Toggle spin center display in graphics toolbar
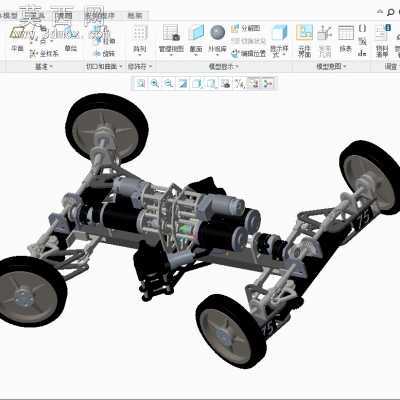The image size is (400, 400). (x=267, y=83)
